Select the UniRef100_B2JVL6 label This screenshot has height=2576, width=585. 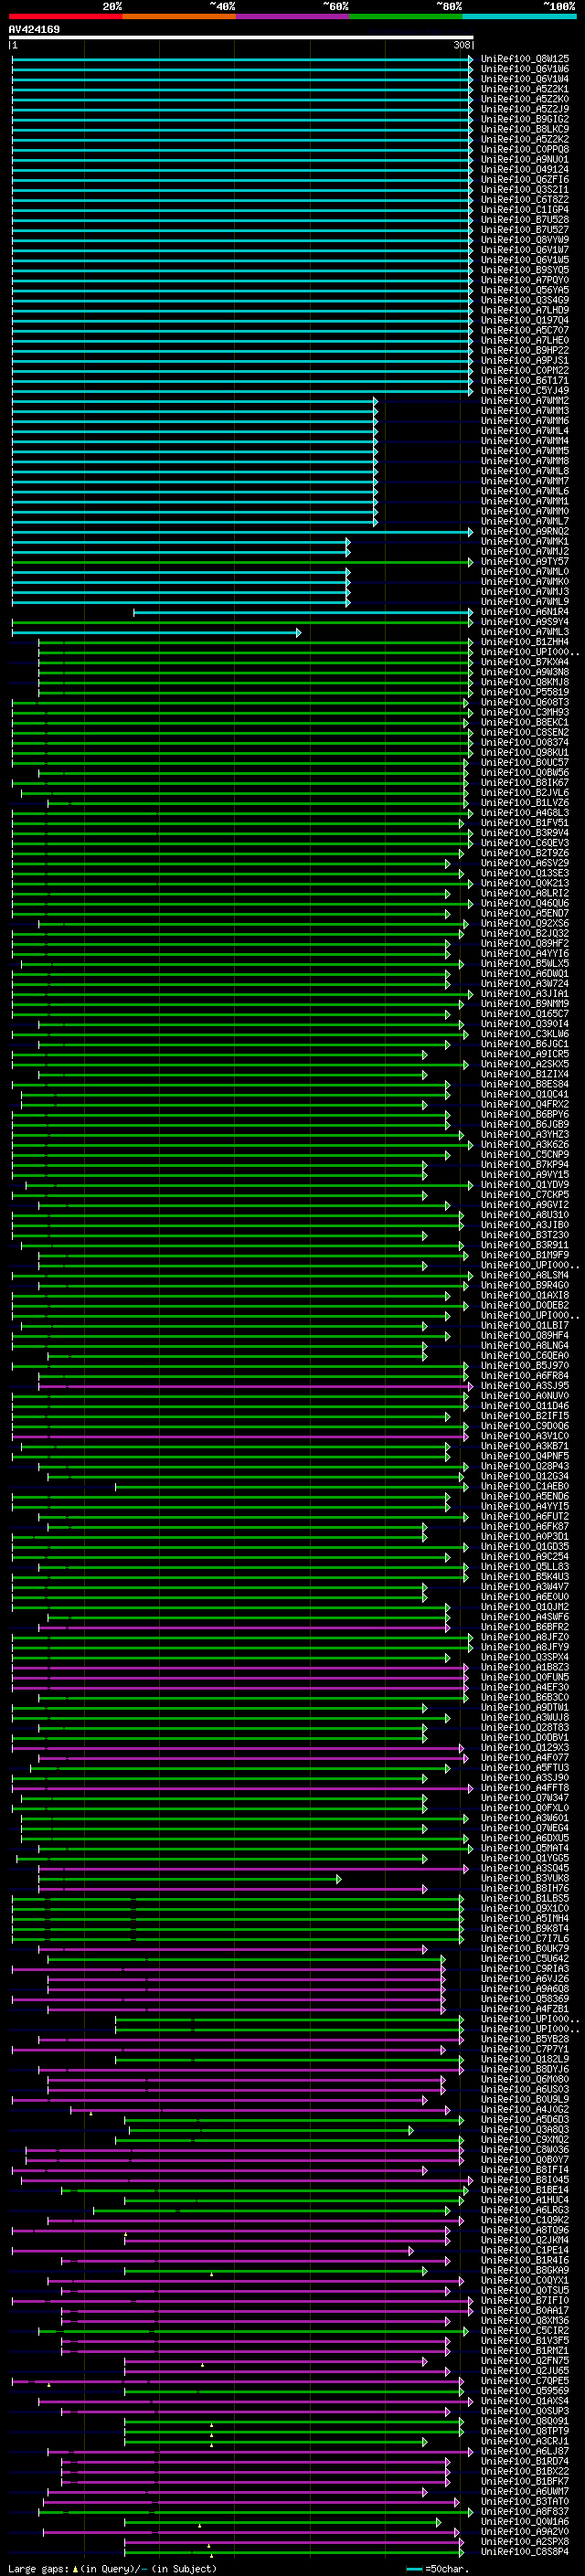click(x=525, y=792)
